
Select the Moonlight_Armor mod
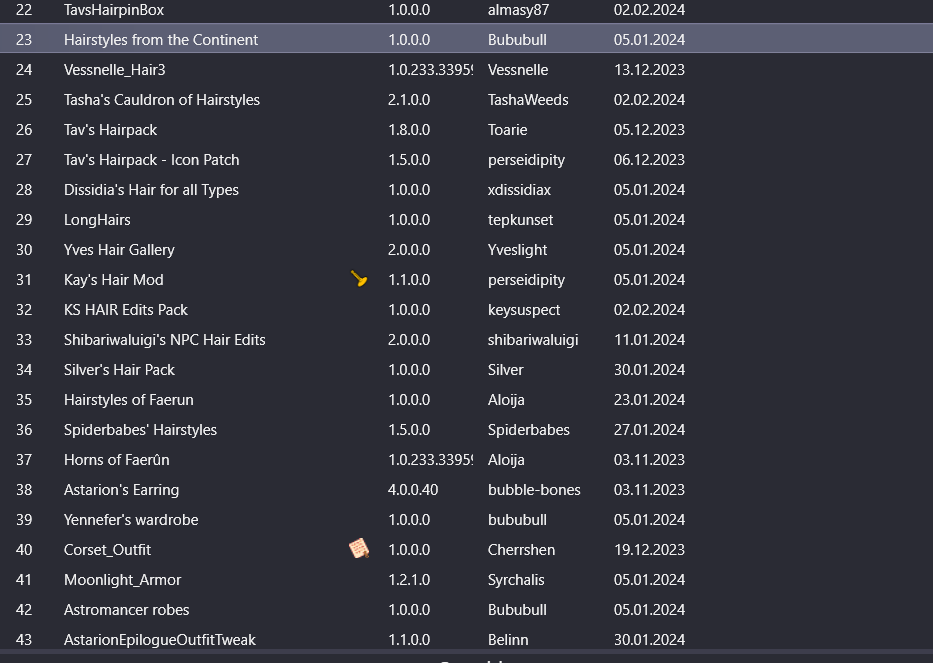point(123,580)
